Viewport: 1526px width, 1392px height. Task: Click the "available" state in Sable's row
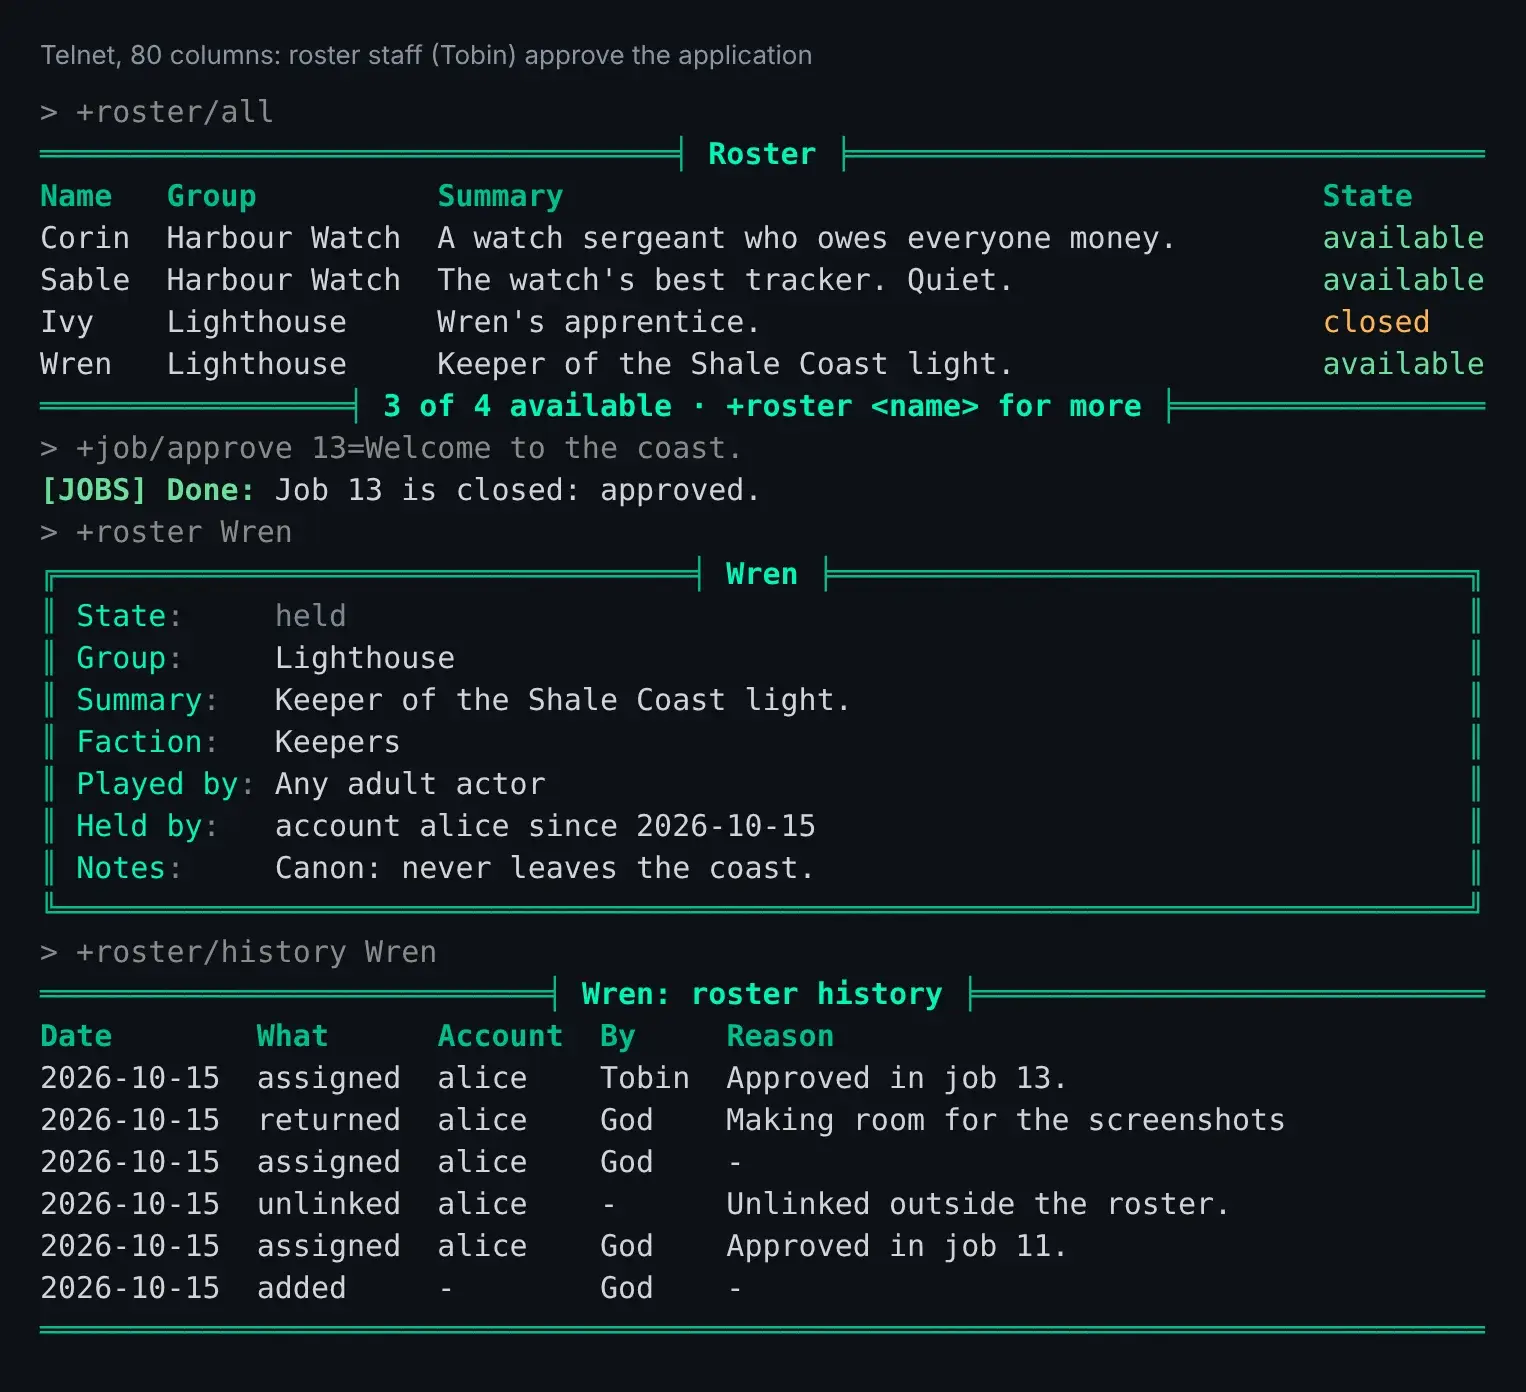pyautogui.click(x=1403, y=280)
